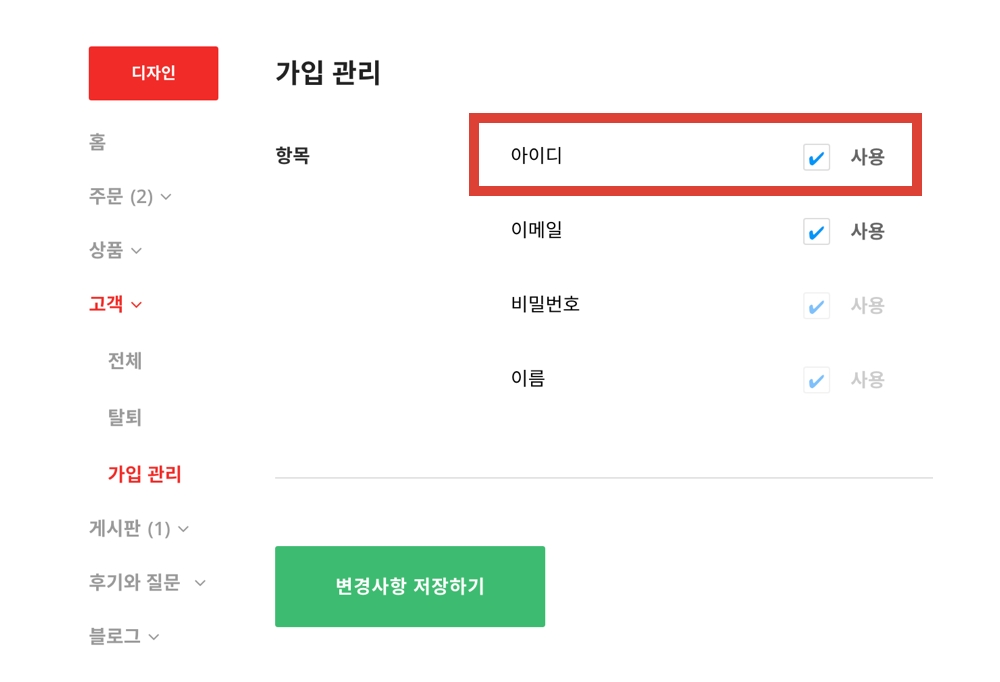Click the red 디자인 button
1000x682 pixels.
[153, 73]
